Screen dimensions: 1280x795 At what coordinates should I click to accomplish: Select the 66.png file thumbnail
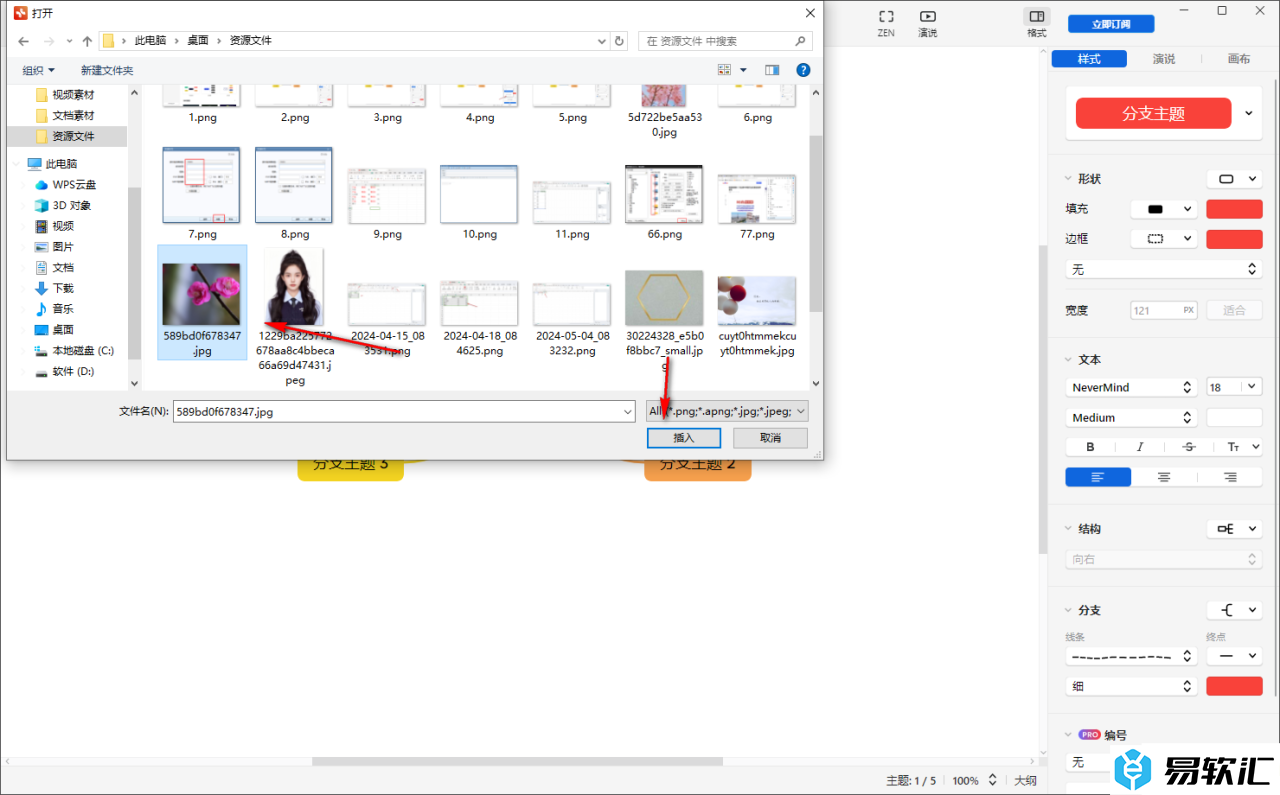pyautogui.click(x=664, y=195)
